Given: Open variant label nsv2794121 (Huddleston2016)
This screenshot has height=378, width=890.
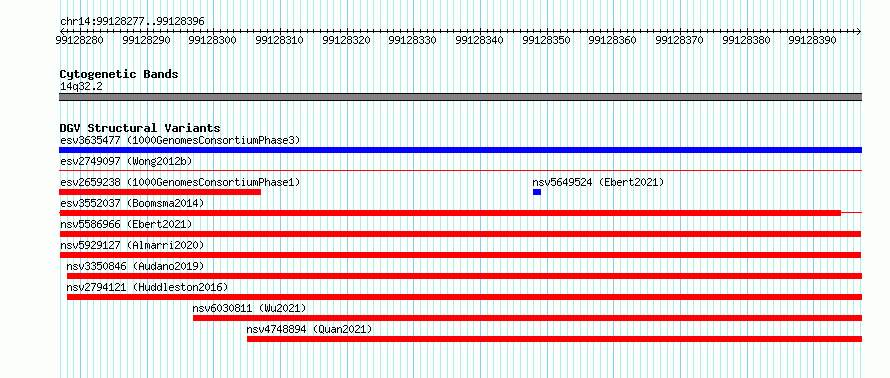Looking at the screenshot, I should point(147,287).
